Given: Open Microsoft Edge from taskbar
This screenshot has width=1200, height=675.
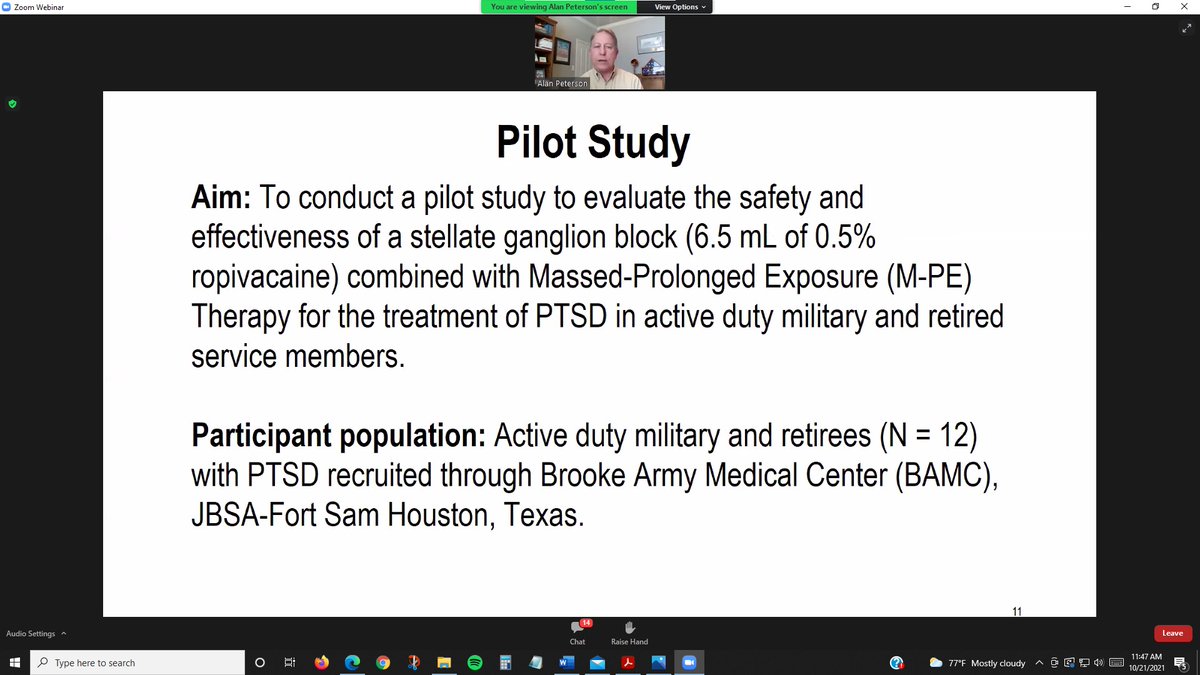Looking at the screenshot, I should point(352,662).
